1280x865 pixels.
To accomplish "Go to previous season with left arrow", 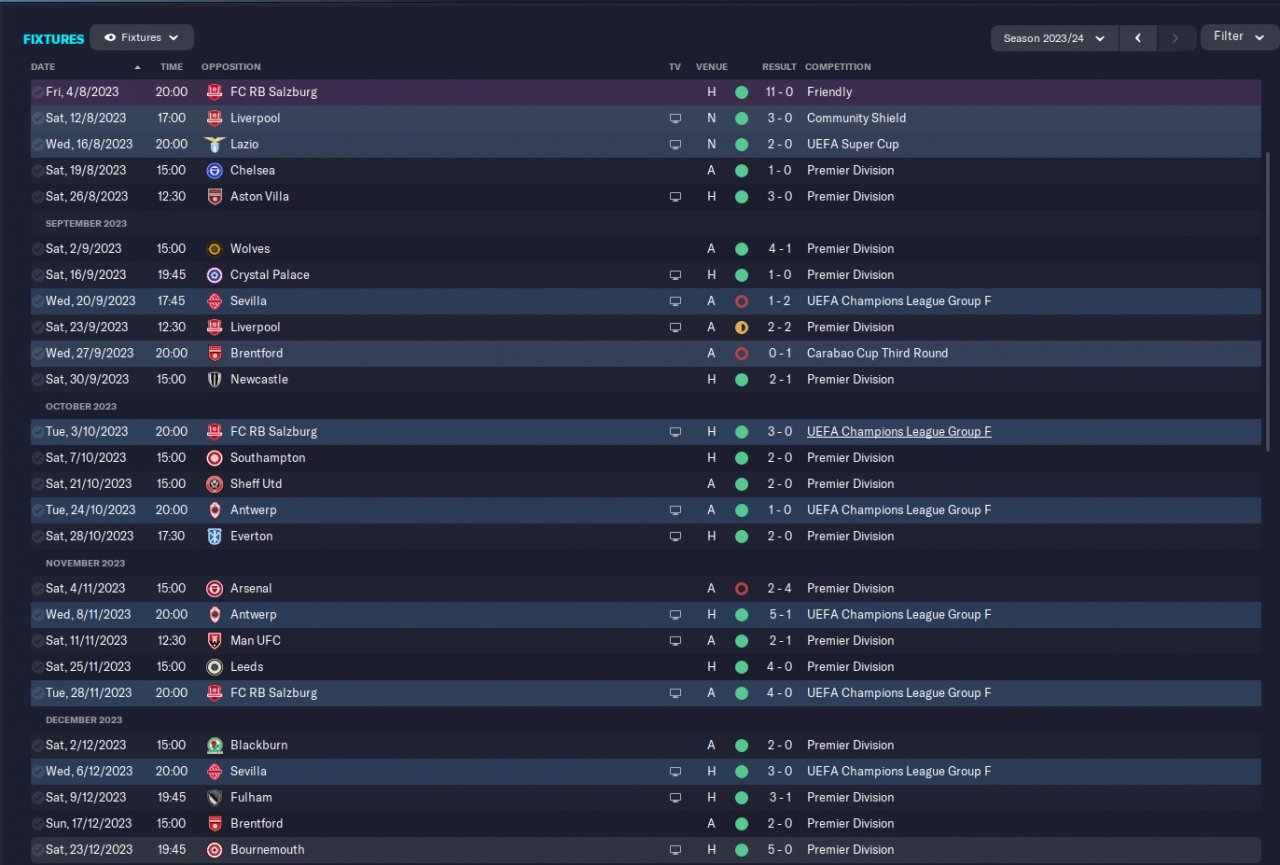I will (x=1138, y=38).
